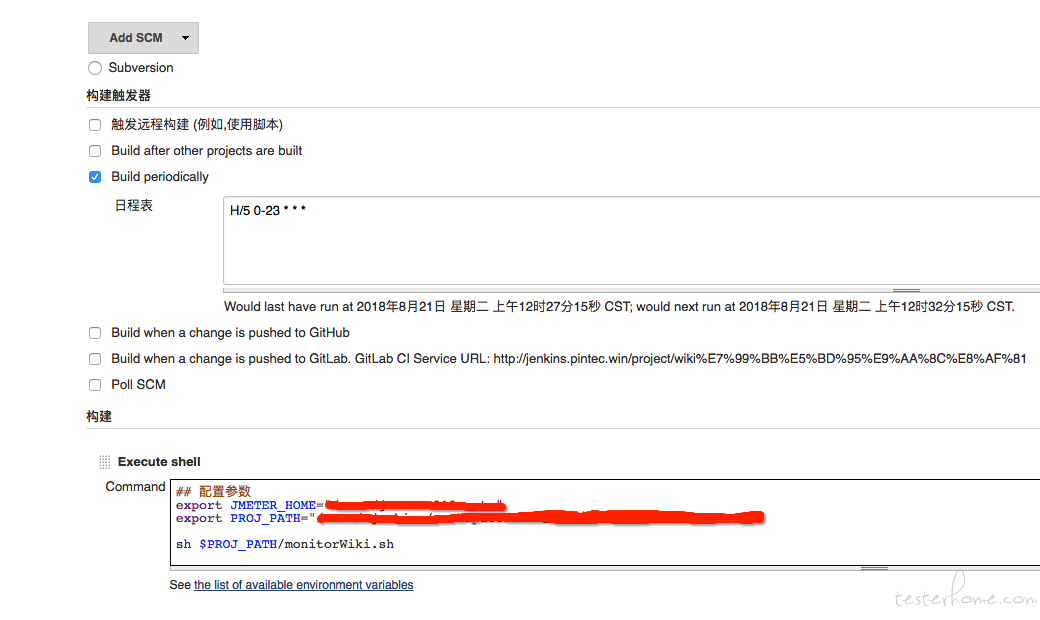The image size is (1040, 620).
Task: Click the 构建触发器 section heading
Action: (x=119, y=95)
